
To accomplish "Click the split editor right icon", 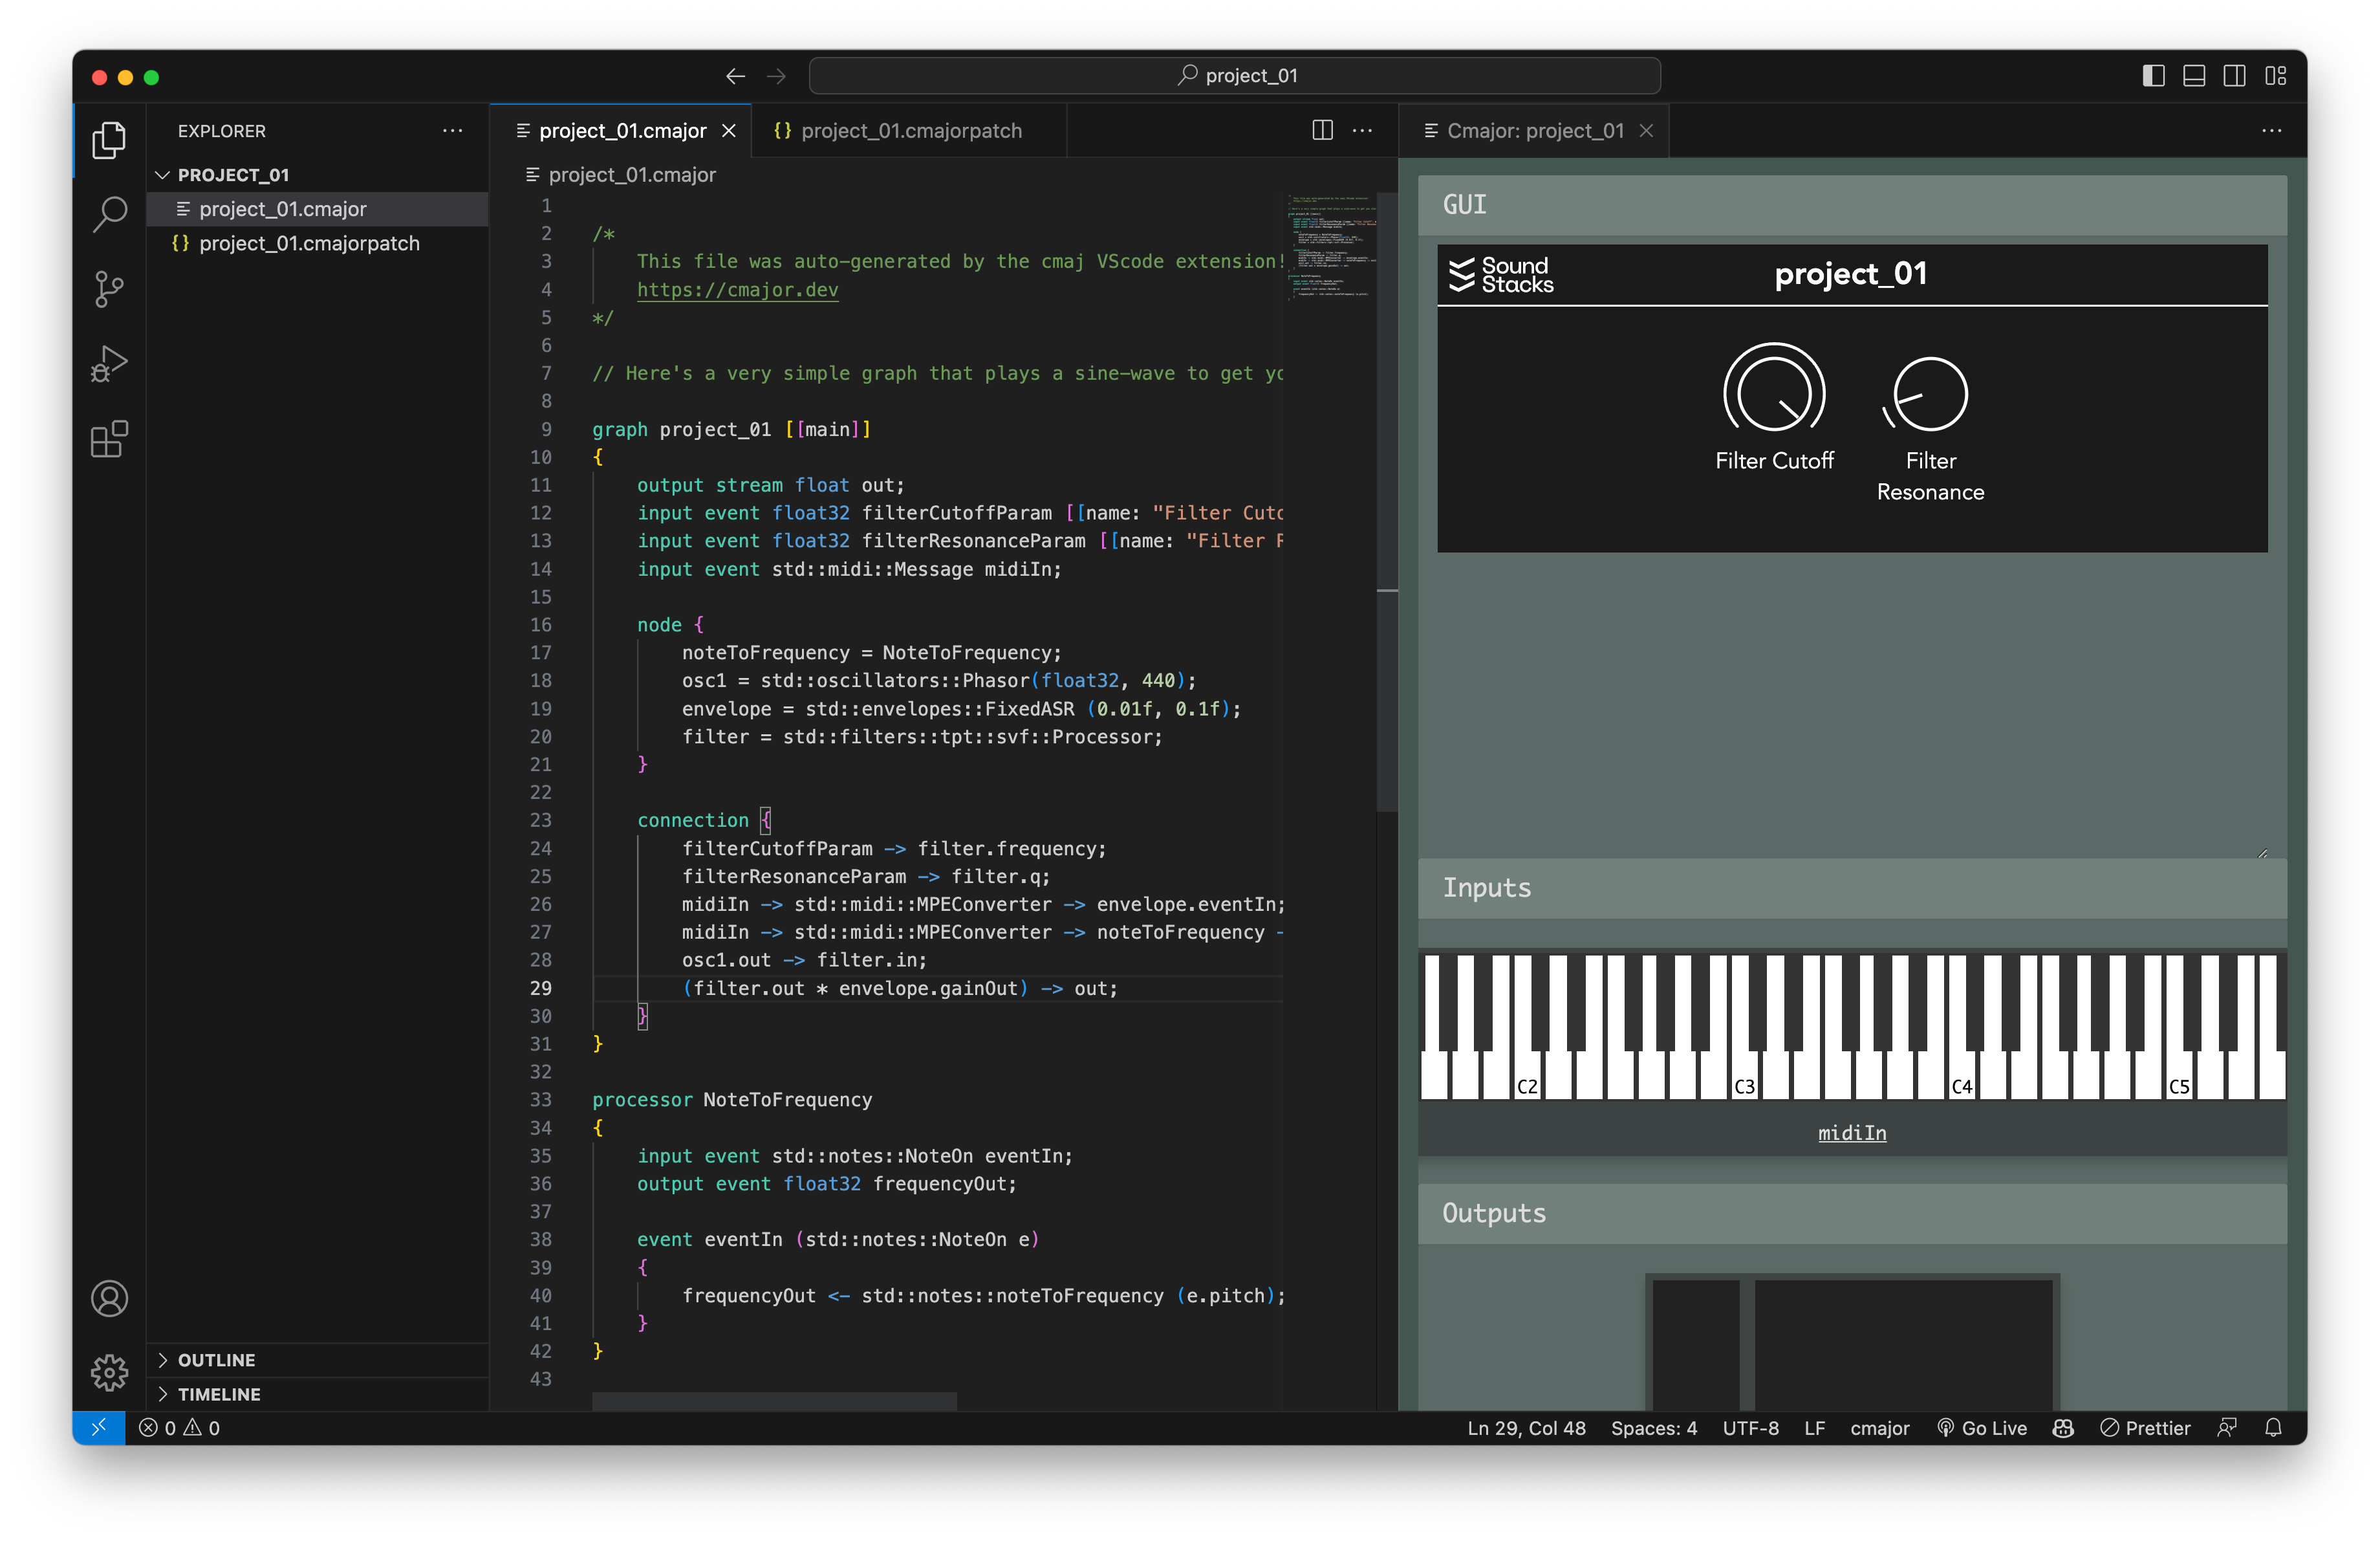I will coord(1322,131).
